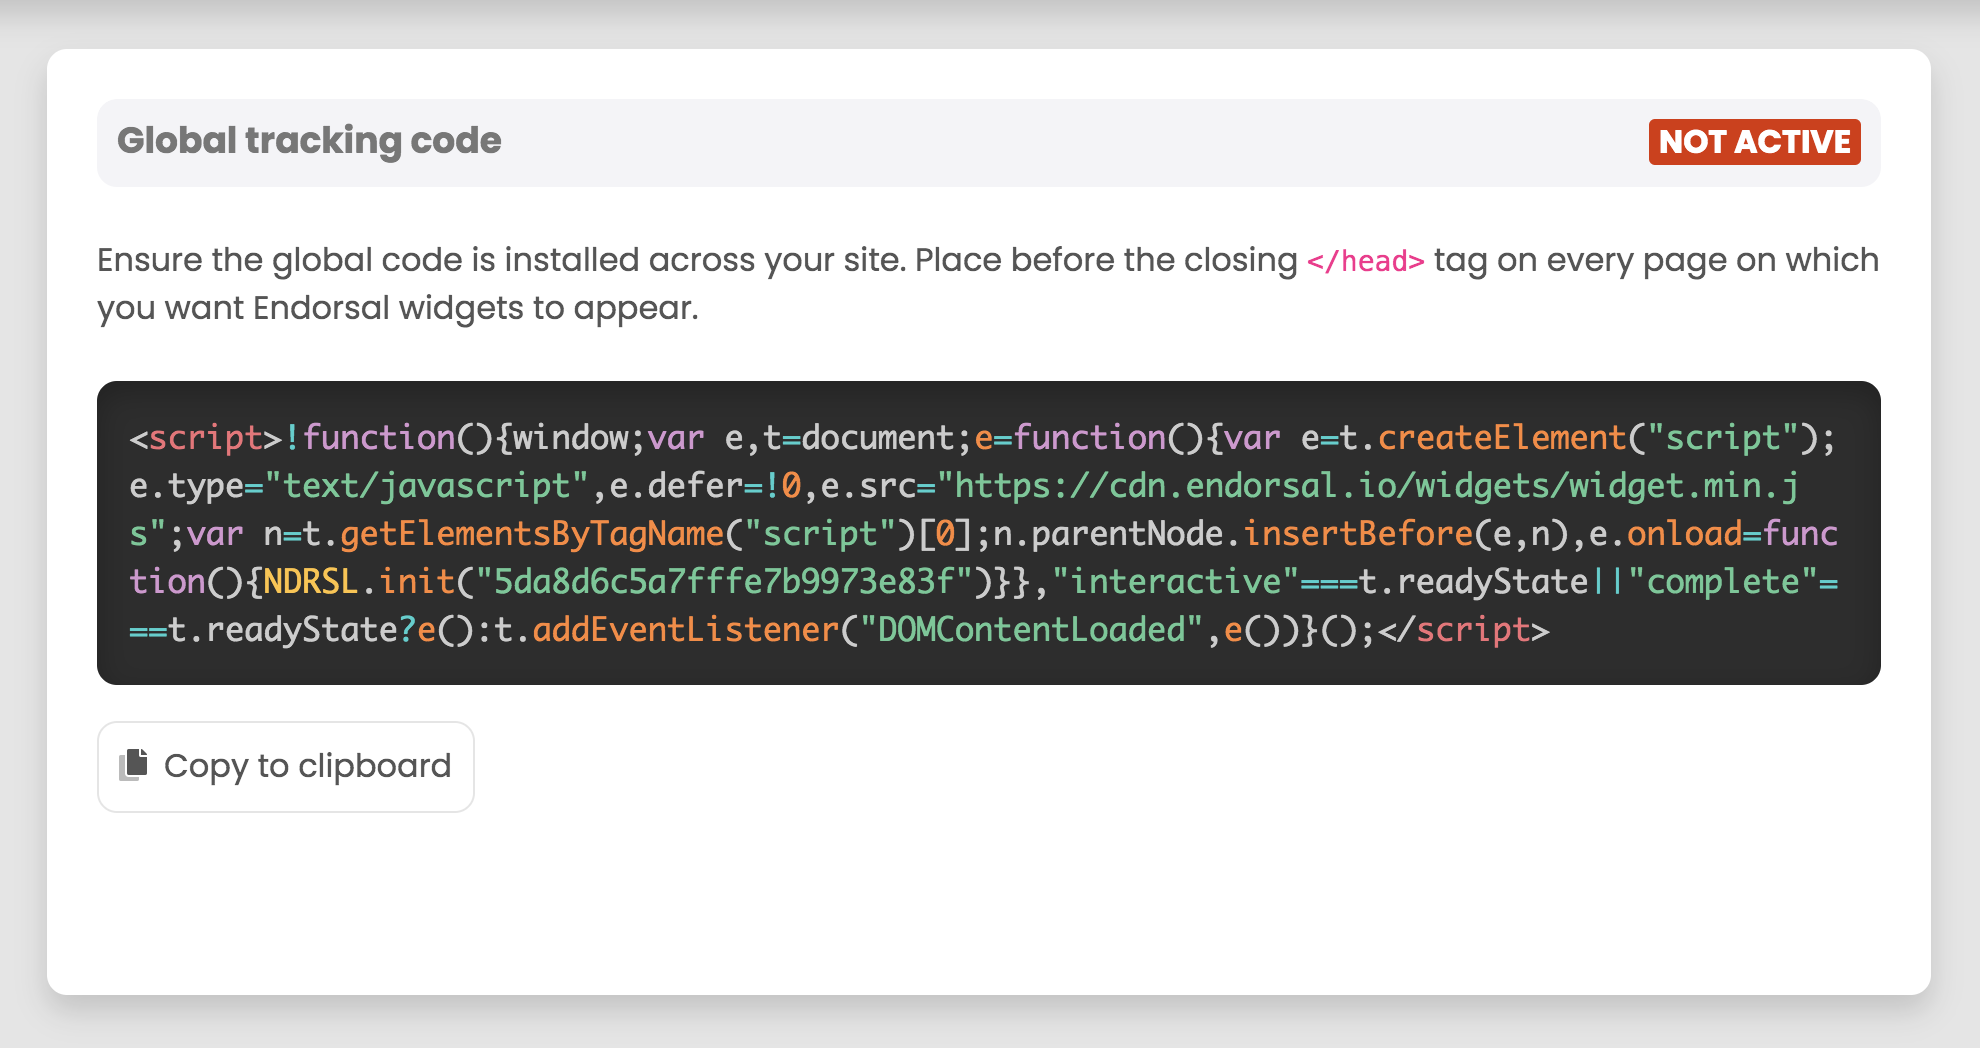
Task: Click the interactive readyState string
Action: pos(1175,582)
